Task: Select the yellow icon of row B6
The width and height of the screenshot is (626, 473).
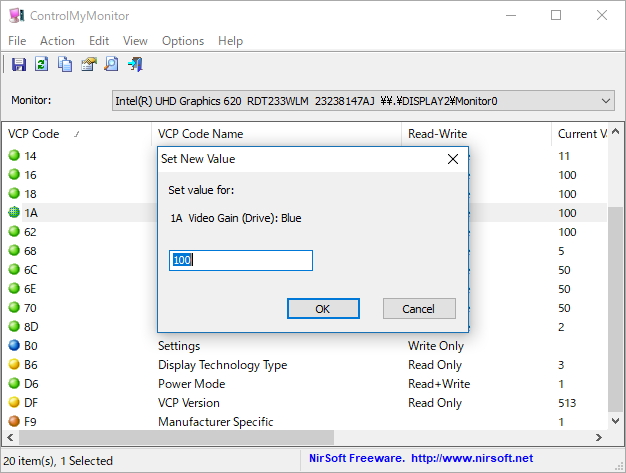Action: tap(14, 364)
